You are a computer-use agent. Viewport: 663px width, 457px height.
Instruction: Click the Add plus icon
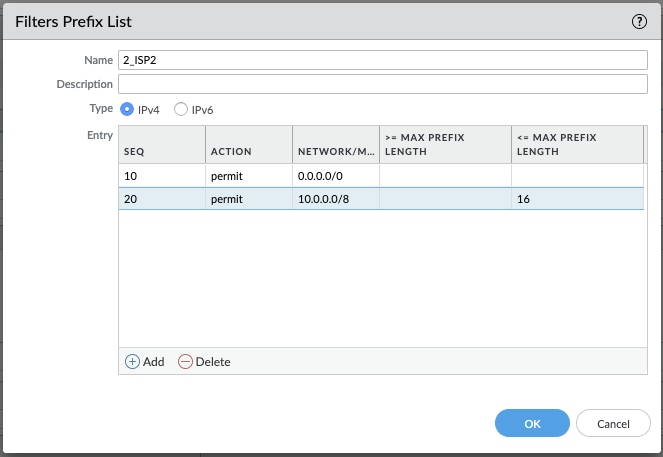tap(132, 362)
